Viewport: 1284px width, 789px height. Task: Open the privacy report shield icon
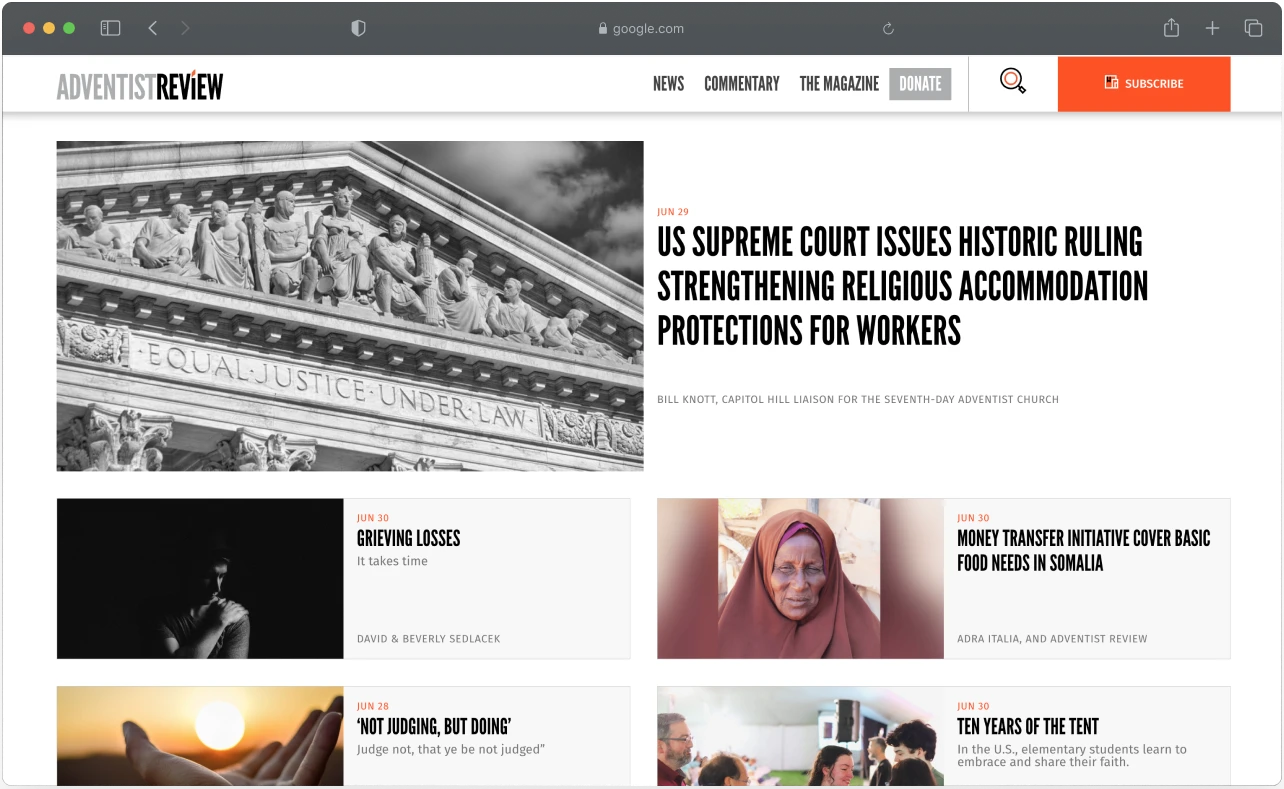[x=358, y=28]
